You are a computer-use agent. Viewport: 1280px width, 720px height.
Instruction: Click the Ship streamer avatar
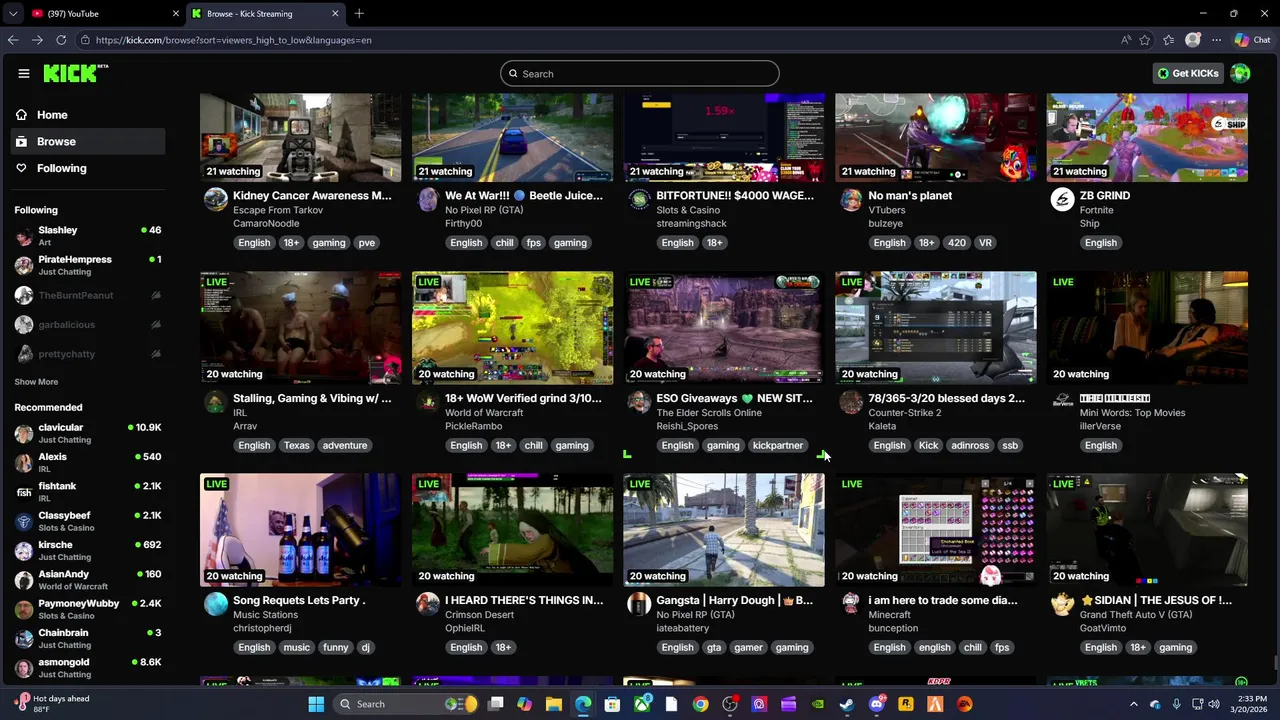(x=1062, y=200)
